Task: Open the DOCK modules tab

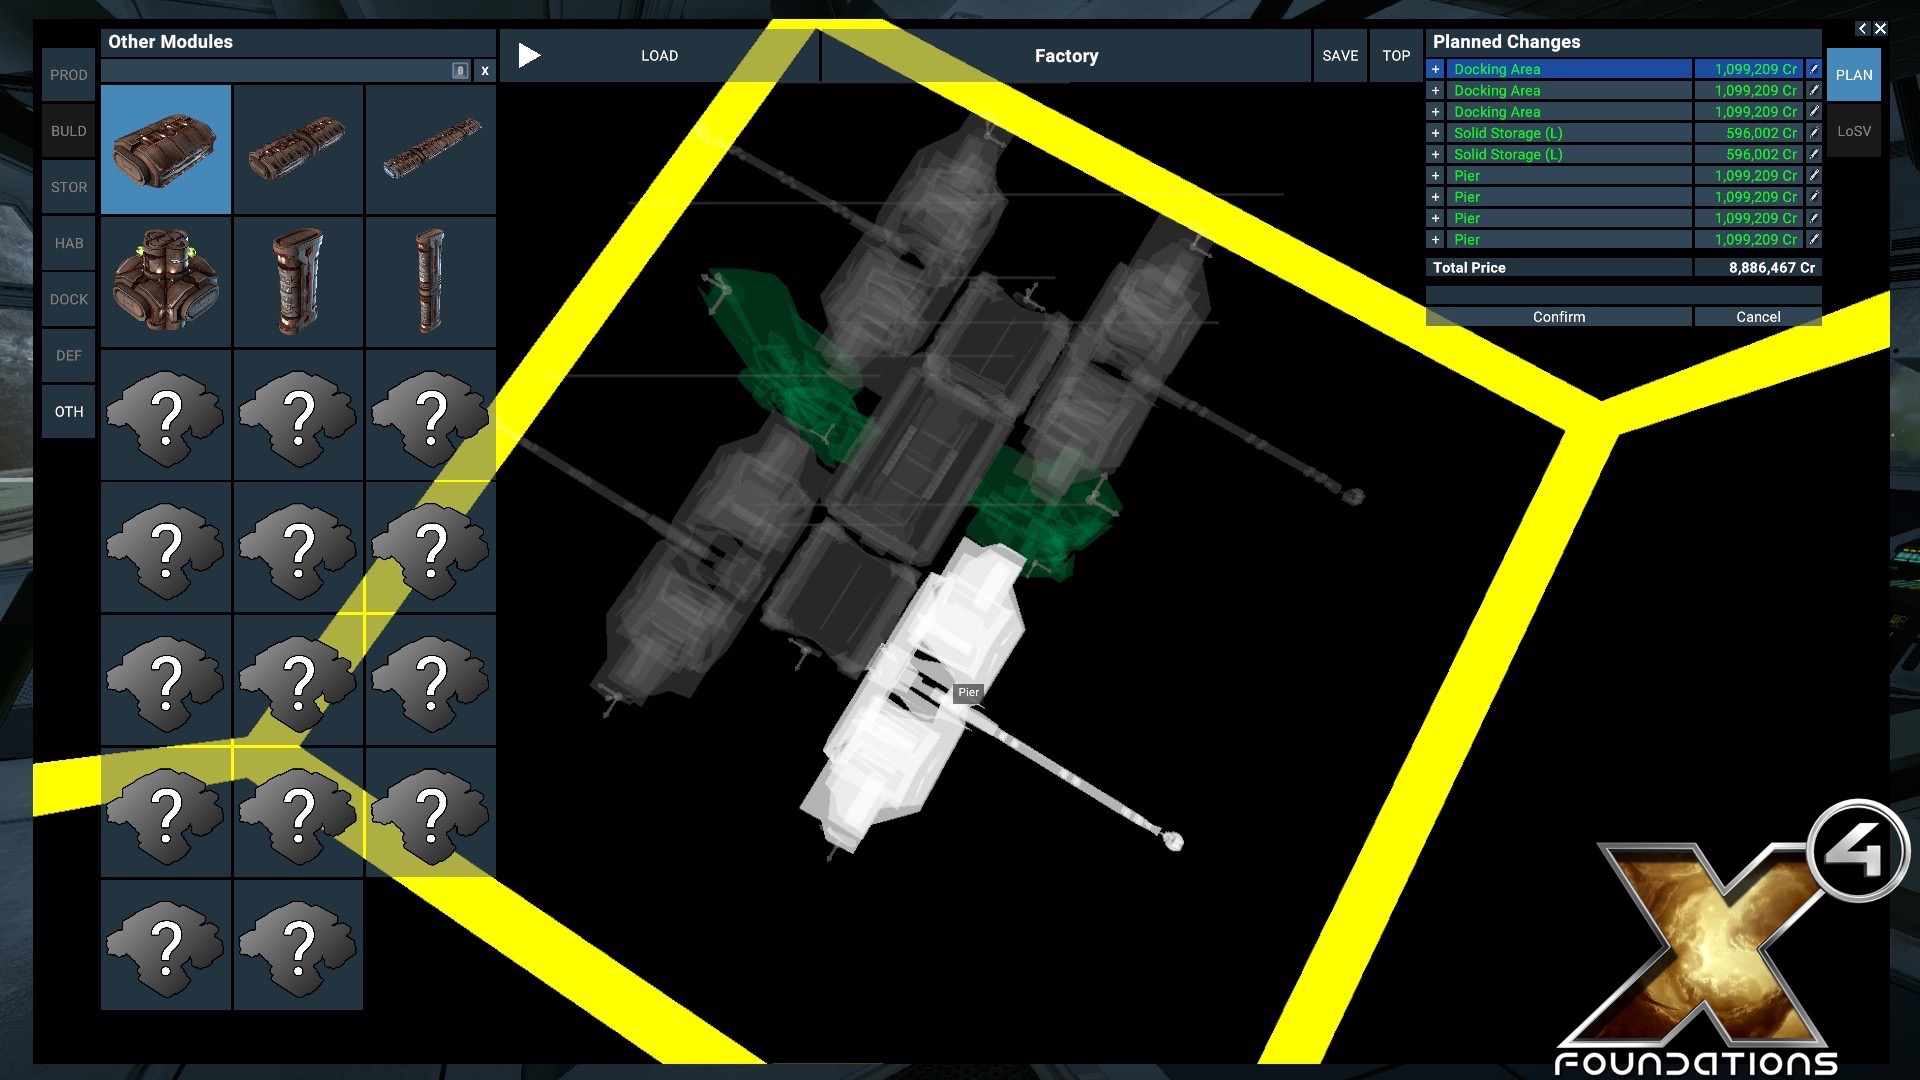Action: 69,299
